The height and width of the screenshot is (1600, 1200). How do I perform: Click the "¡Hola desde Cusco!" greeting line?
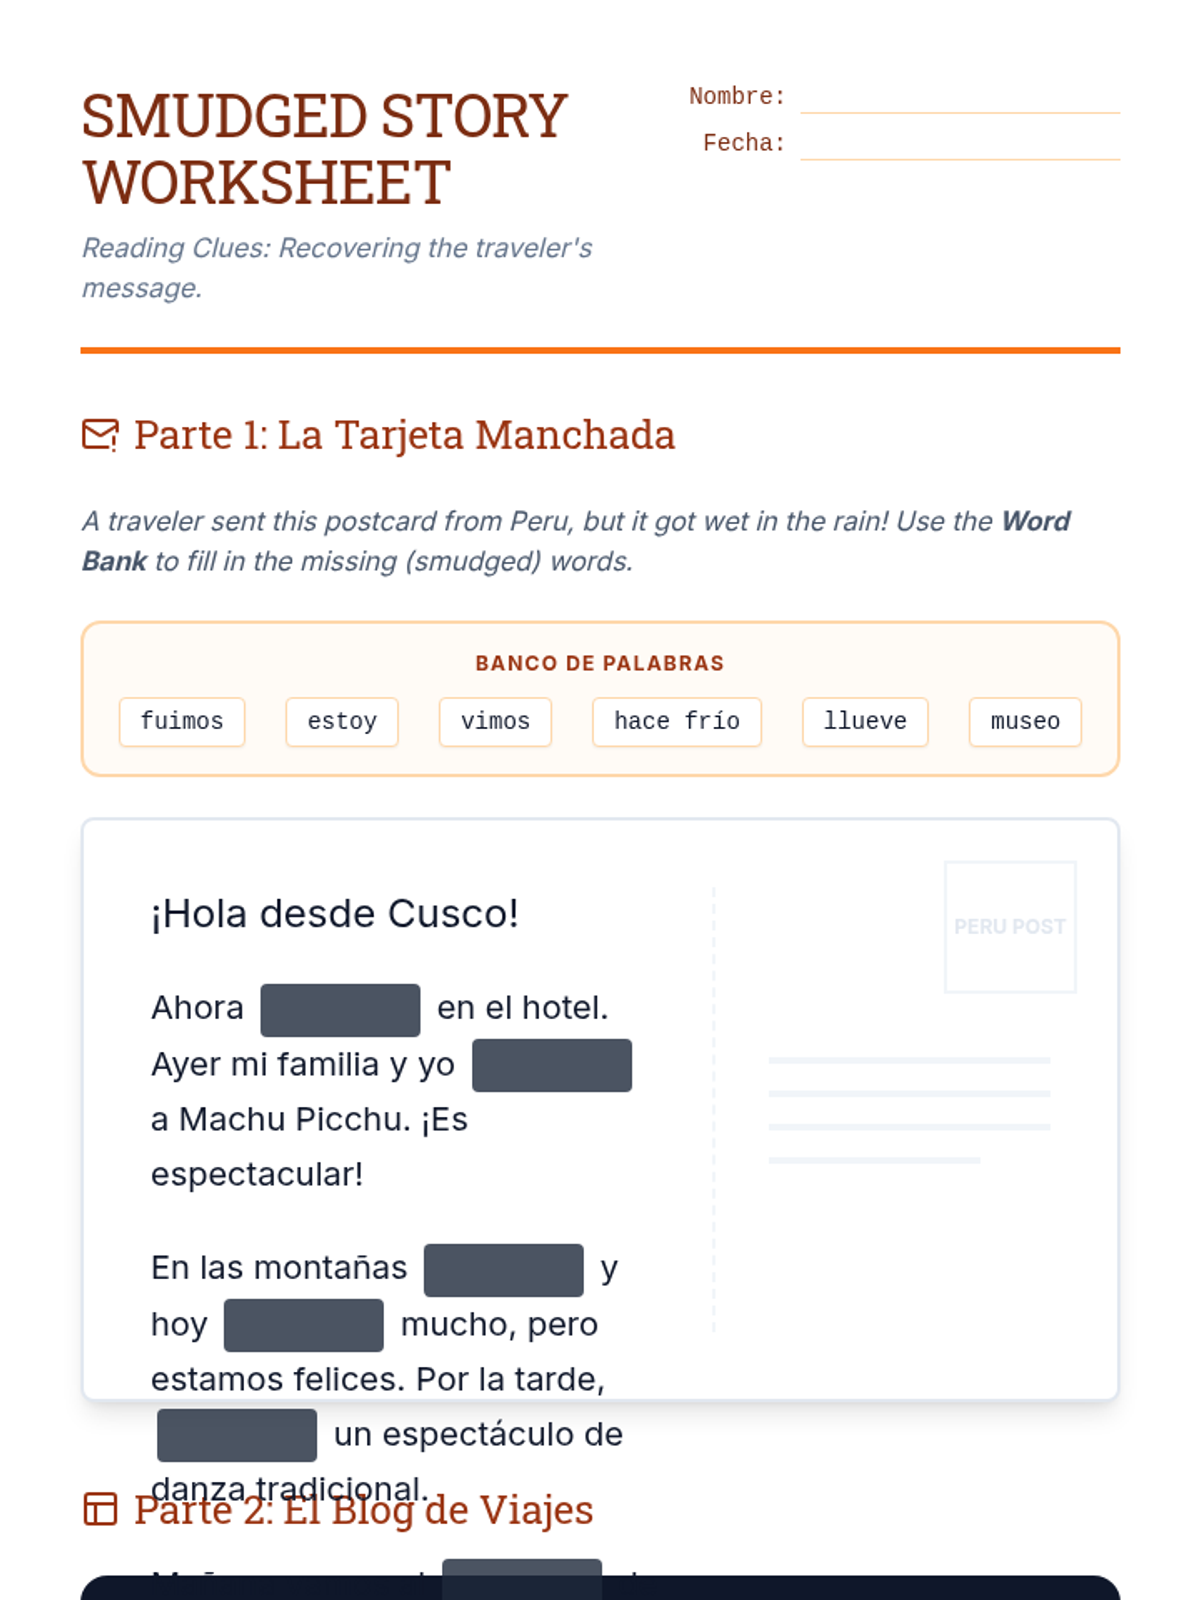(x=335, y=914)
